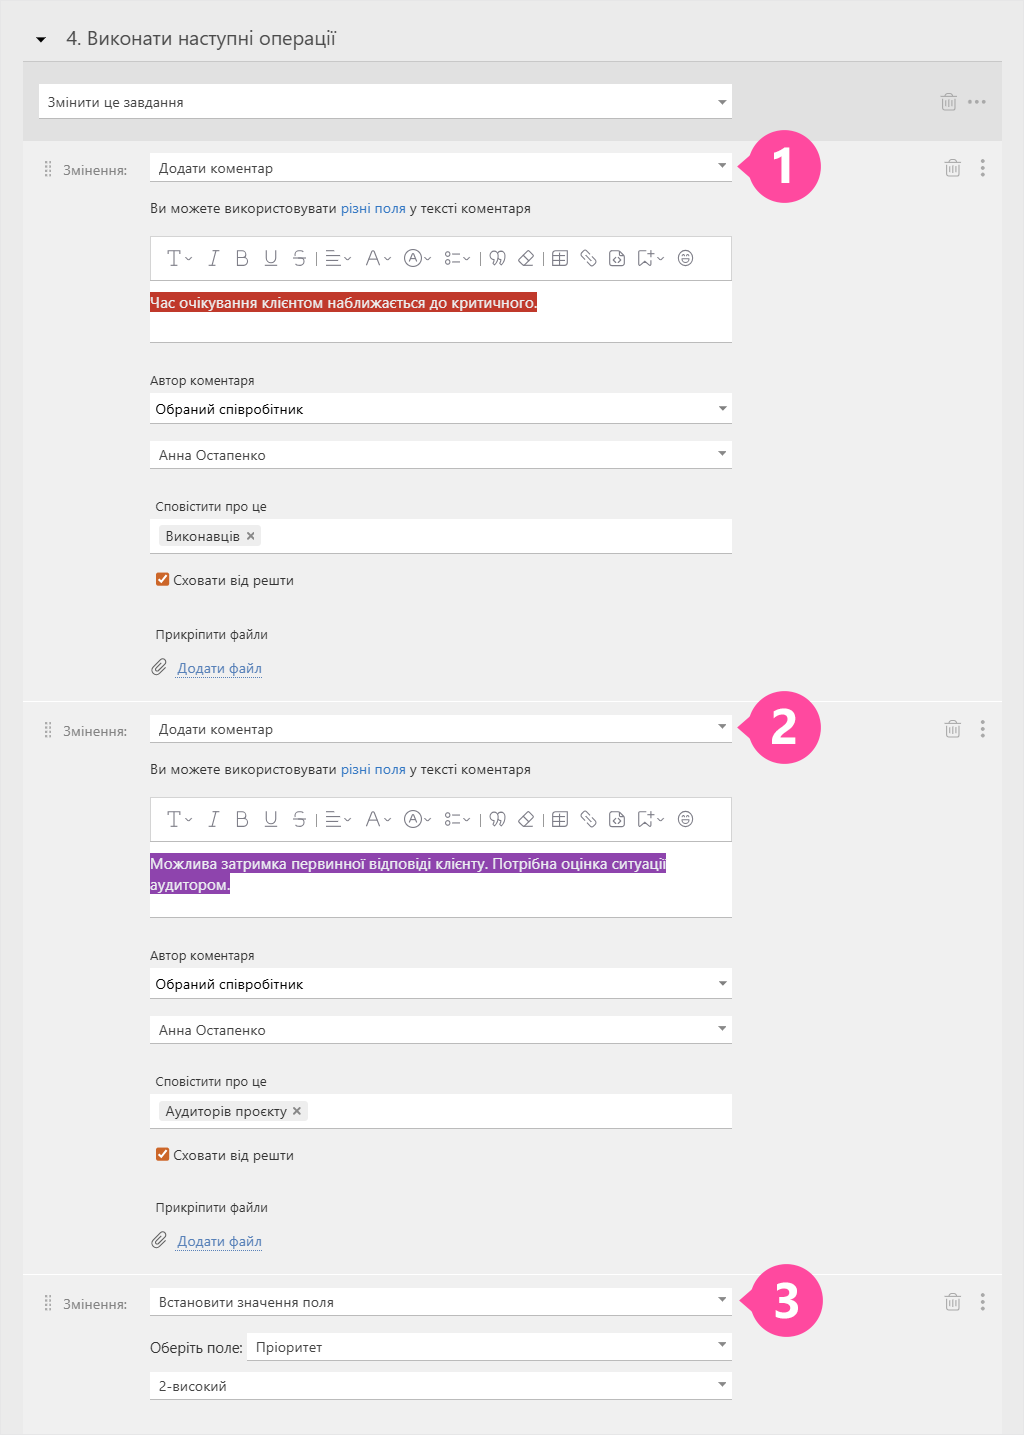Open 'різні поля' link in second comment block

coord(373,769)
